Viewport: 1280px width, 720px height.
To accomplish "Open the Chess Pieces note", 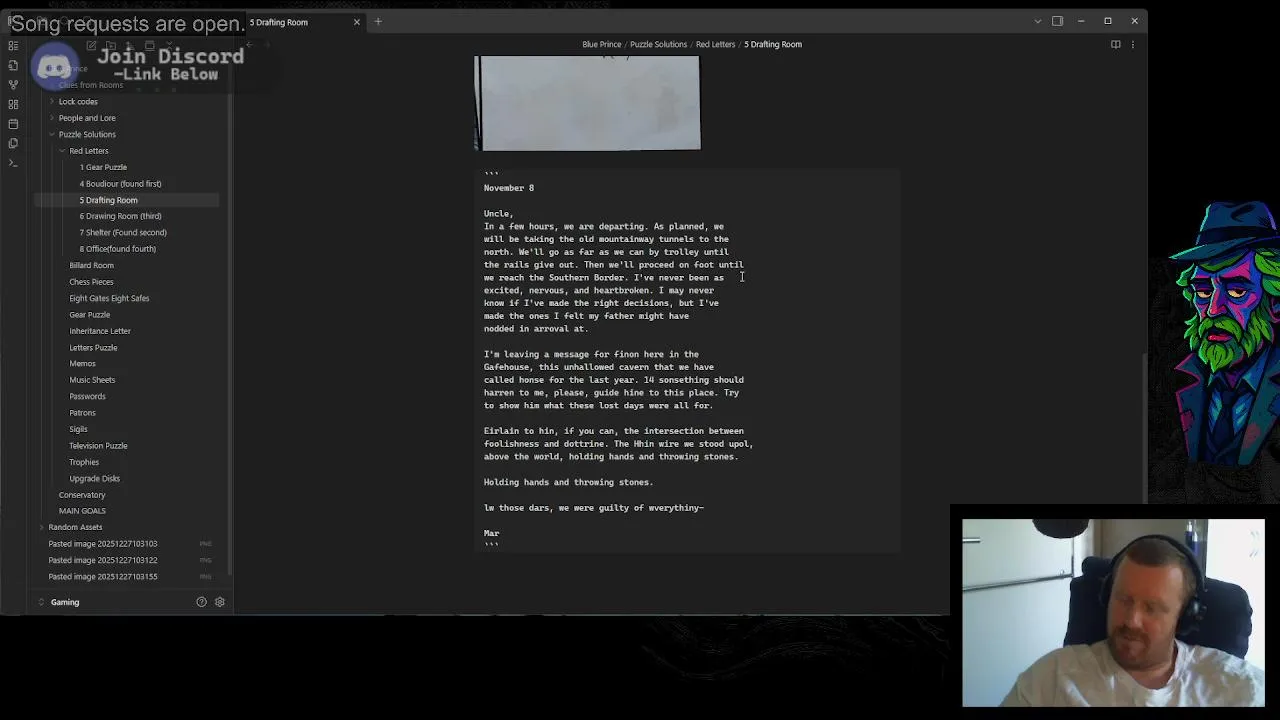I will (x=91, y=282).
